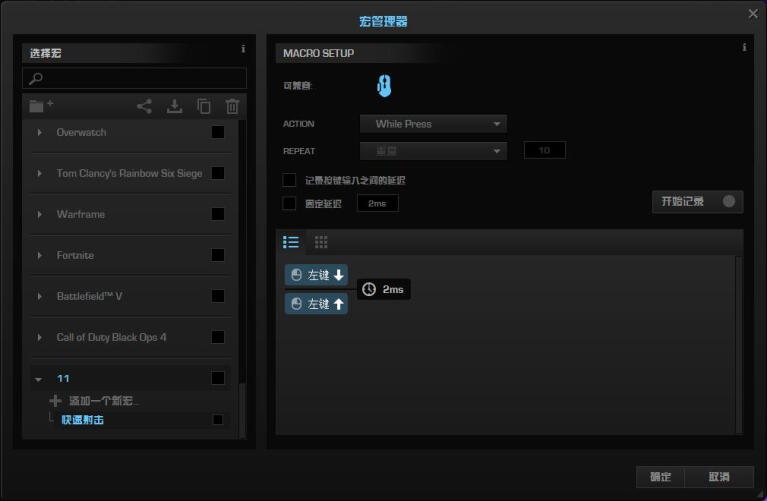Open the ACTION While Press dropdown

click(x=433, y=124)
